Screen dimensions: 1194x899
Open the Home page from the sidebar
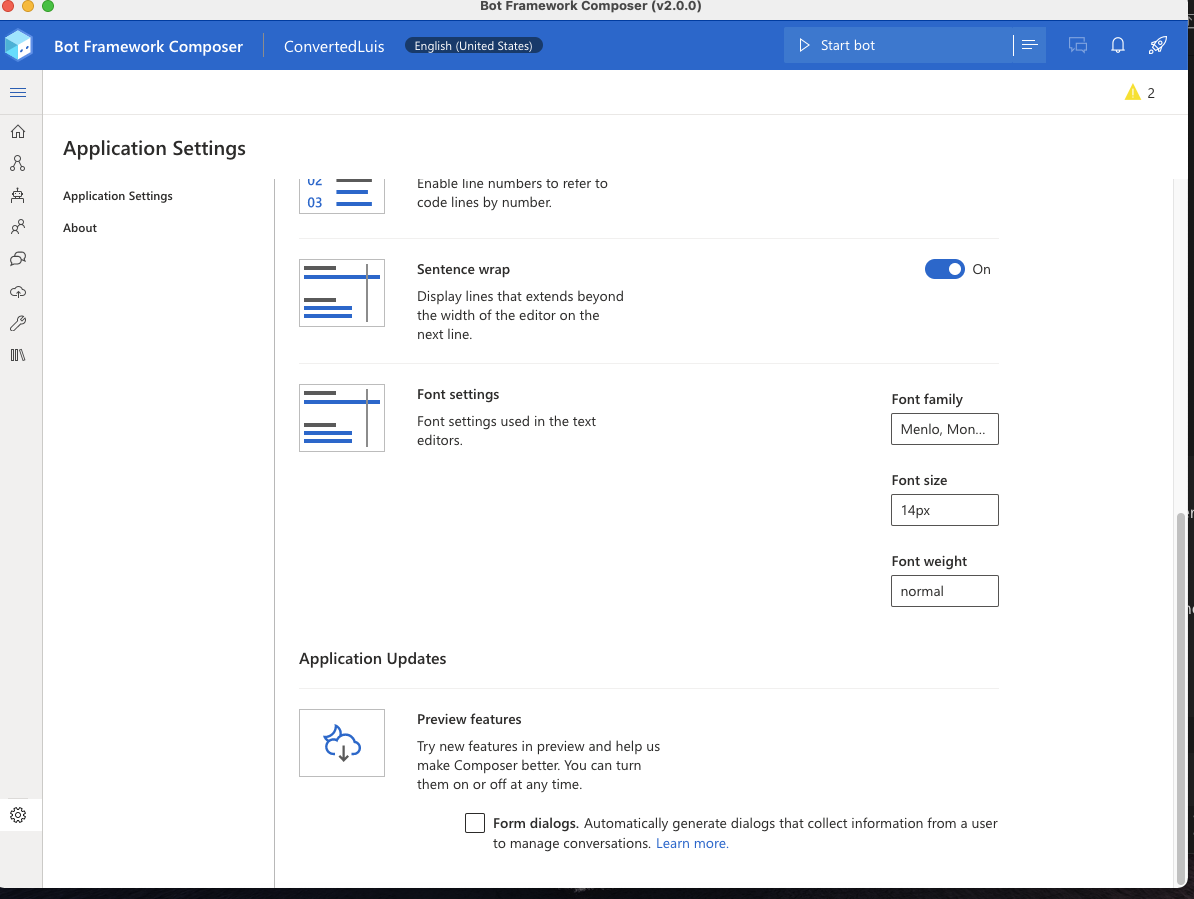pos(18,131)
